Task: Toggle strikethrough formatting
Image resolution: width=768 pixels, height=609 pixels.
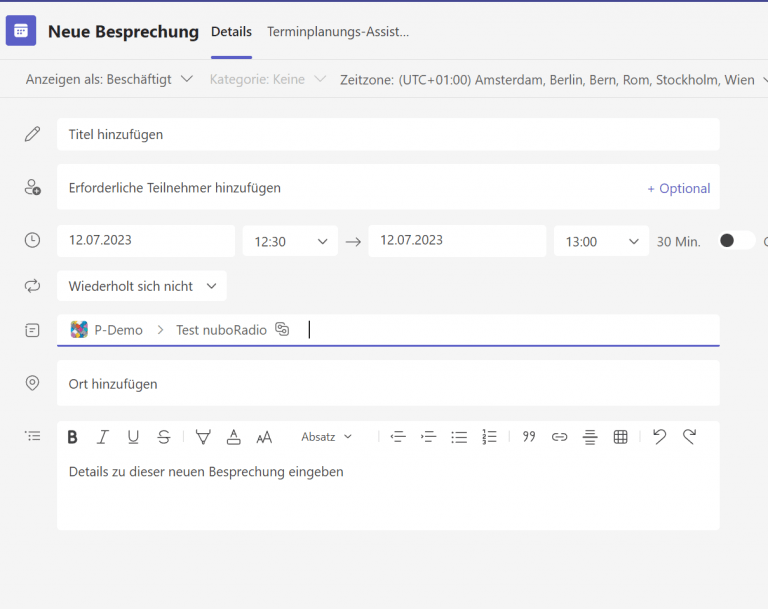Action: click(164, 437)
